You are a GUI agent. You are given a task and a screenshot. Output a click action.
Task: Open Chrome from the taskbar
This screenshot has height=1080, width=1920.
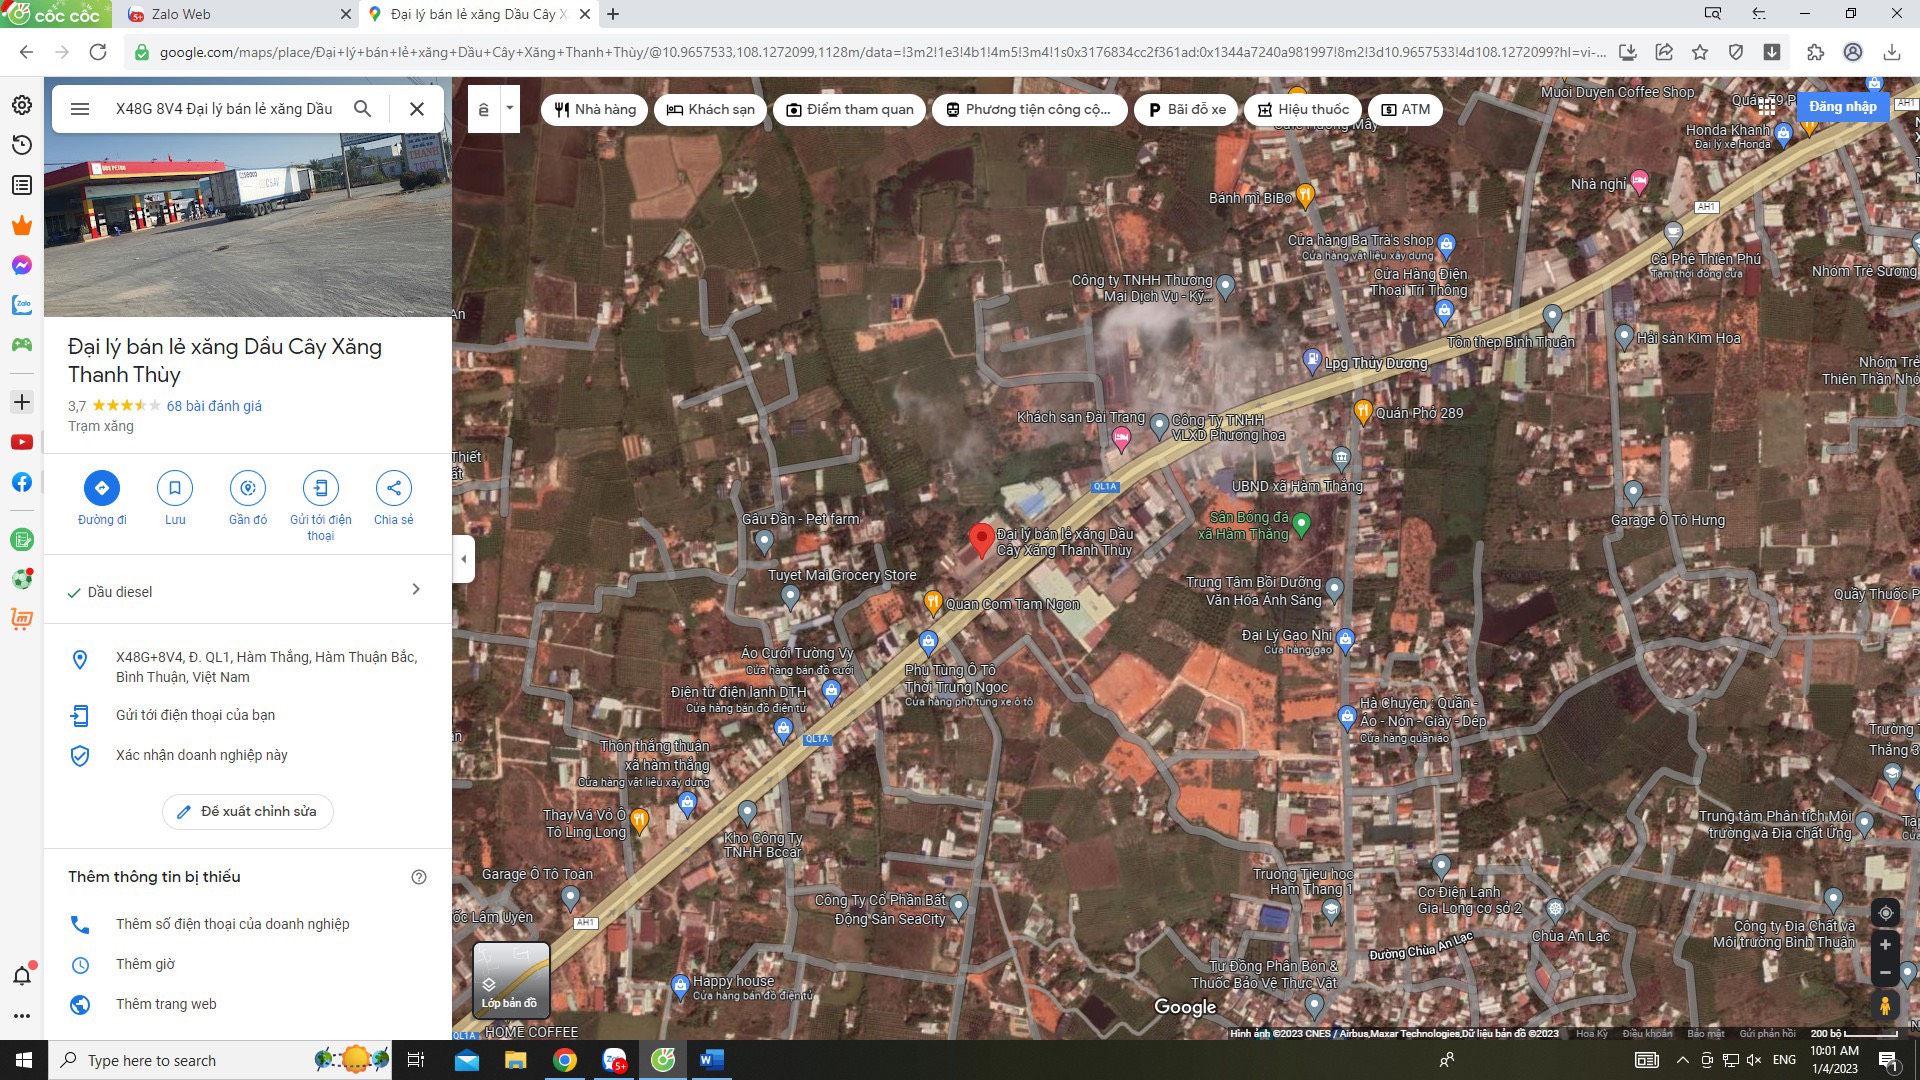point(565,1060)
